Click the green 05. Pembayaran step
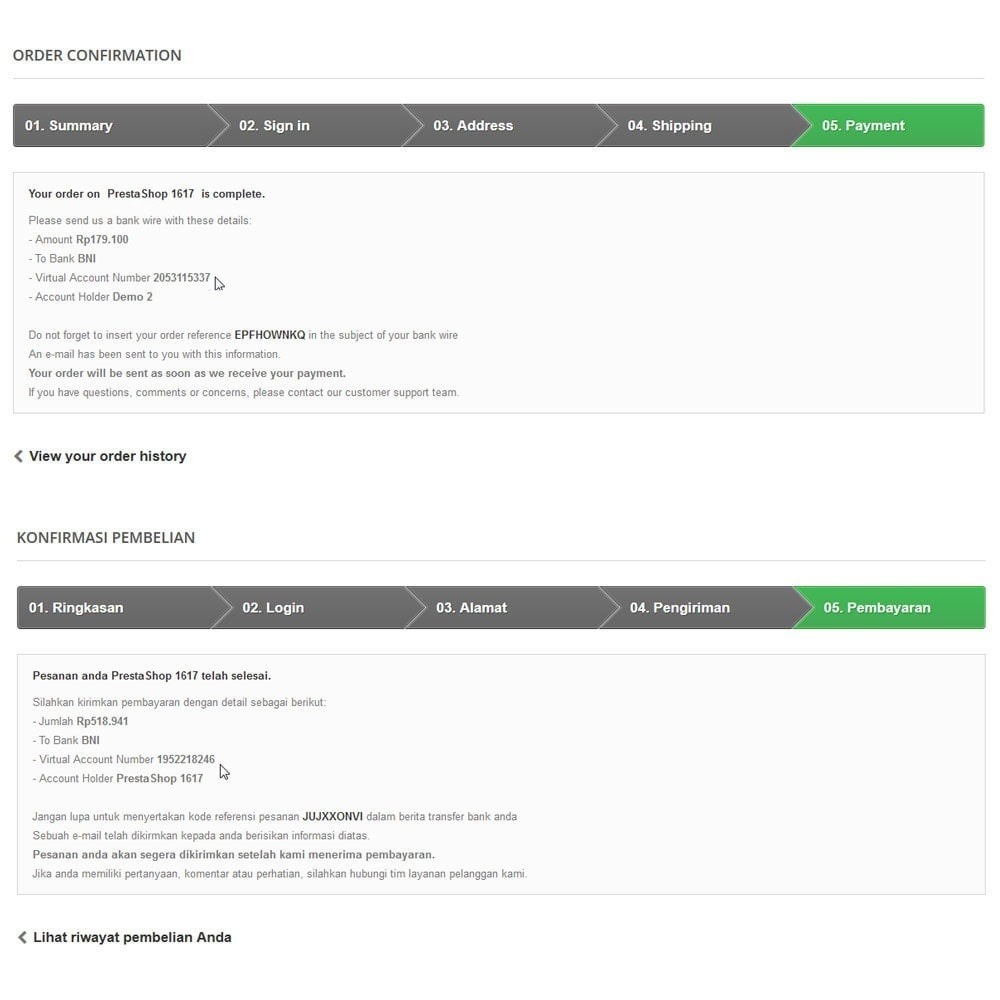 (x=890, y=608)
